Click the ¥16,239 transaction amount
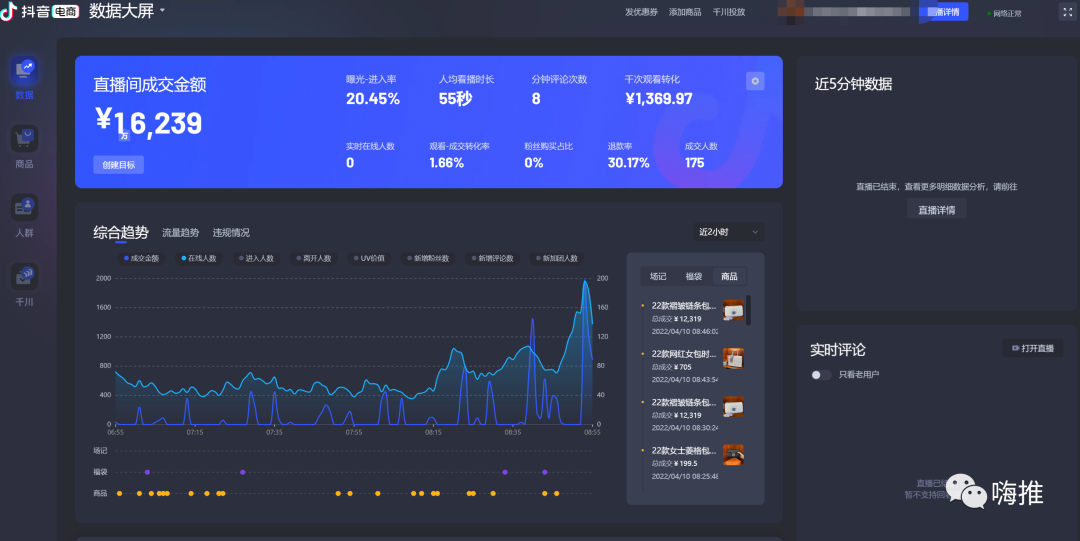This screenshot has width=1080, height=541. pyautogui.click(x=148, y=123)
